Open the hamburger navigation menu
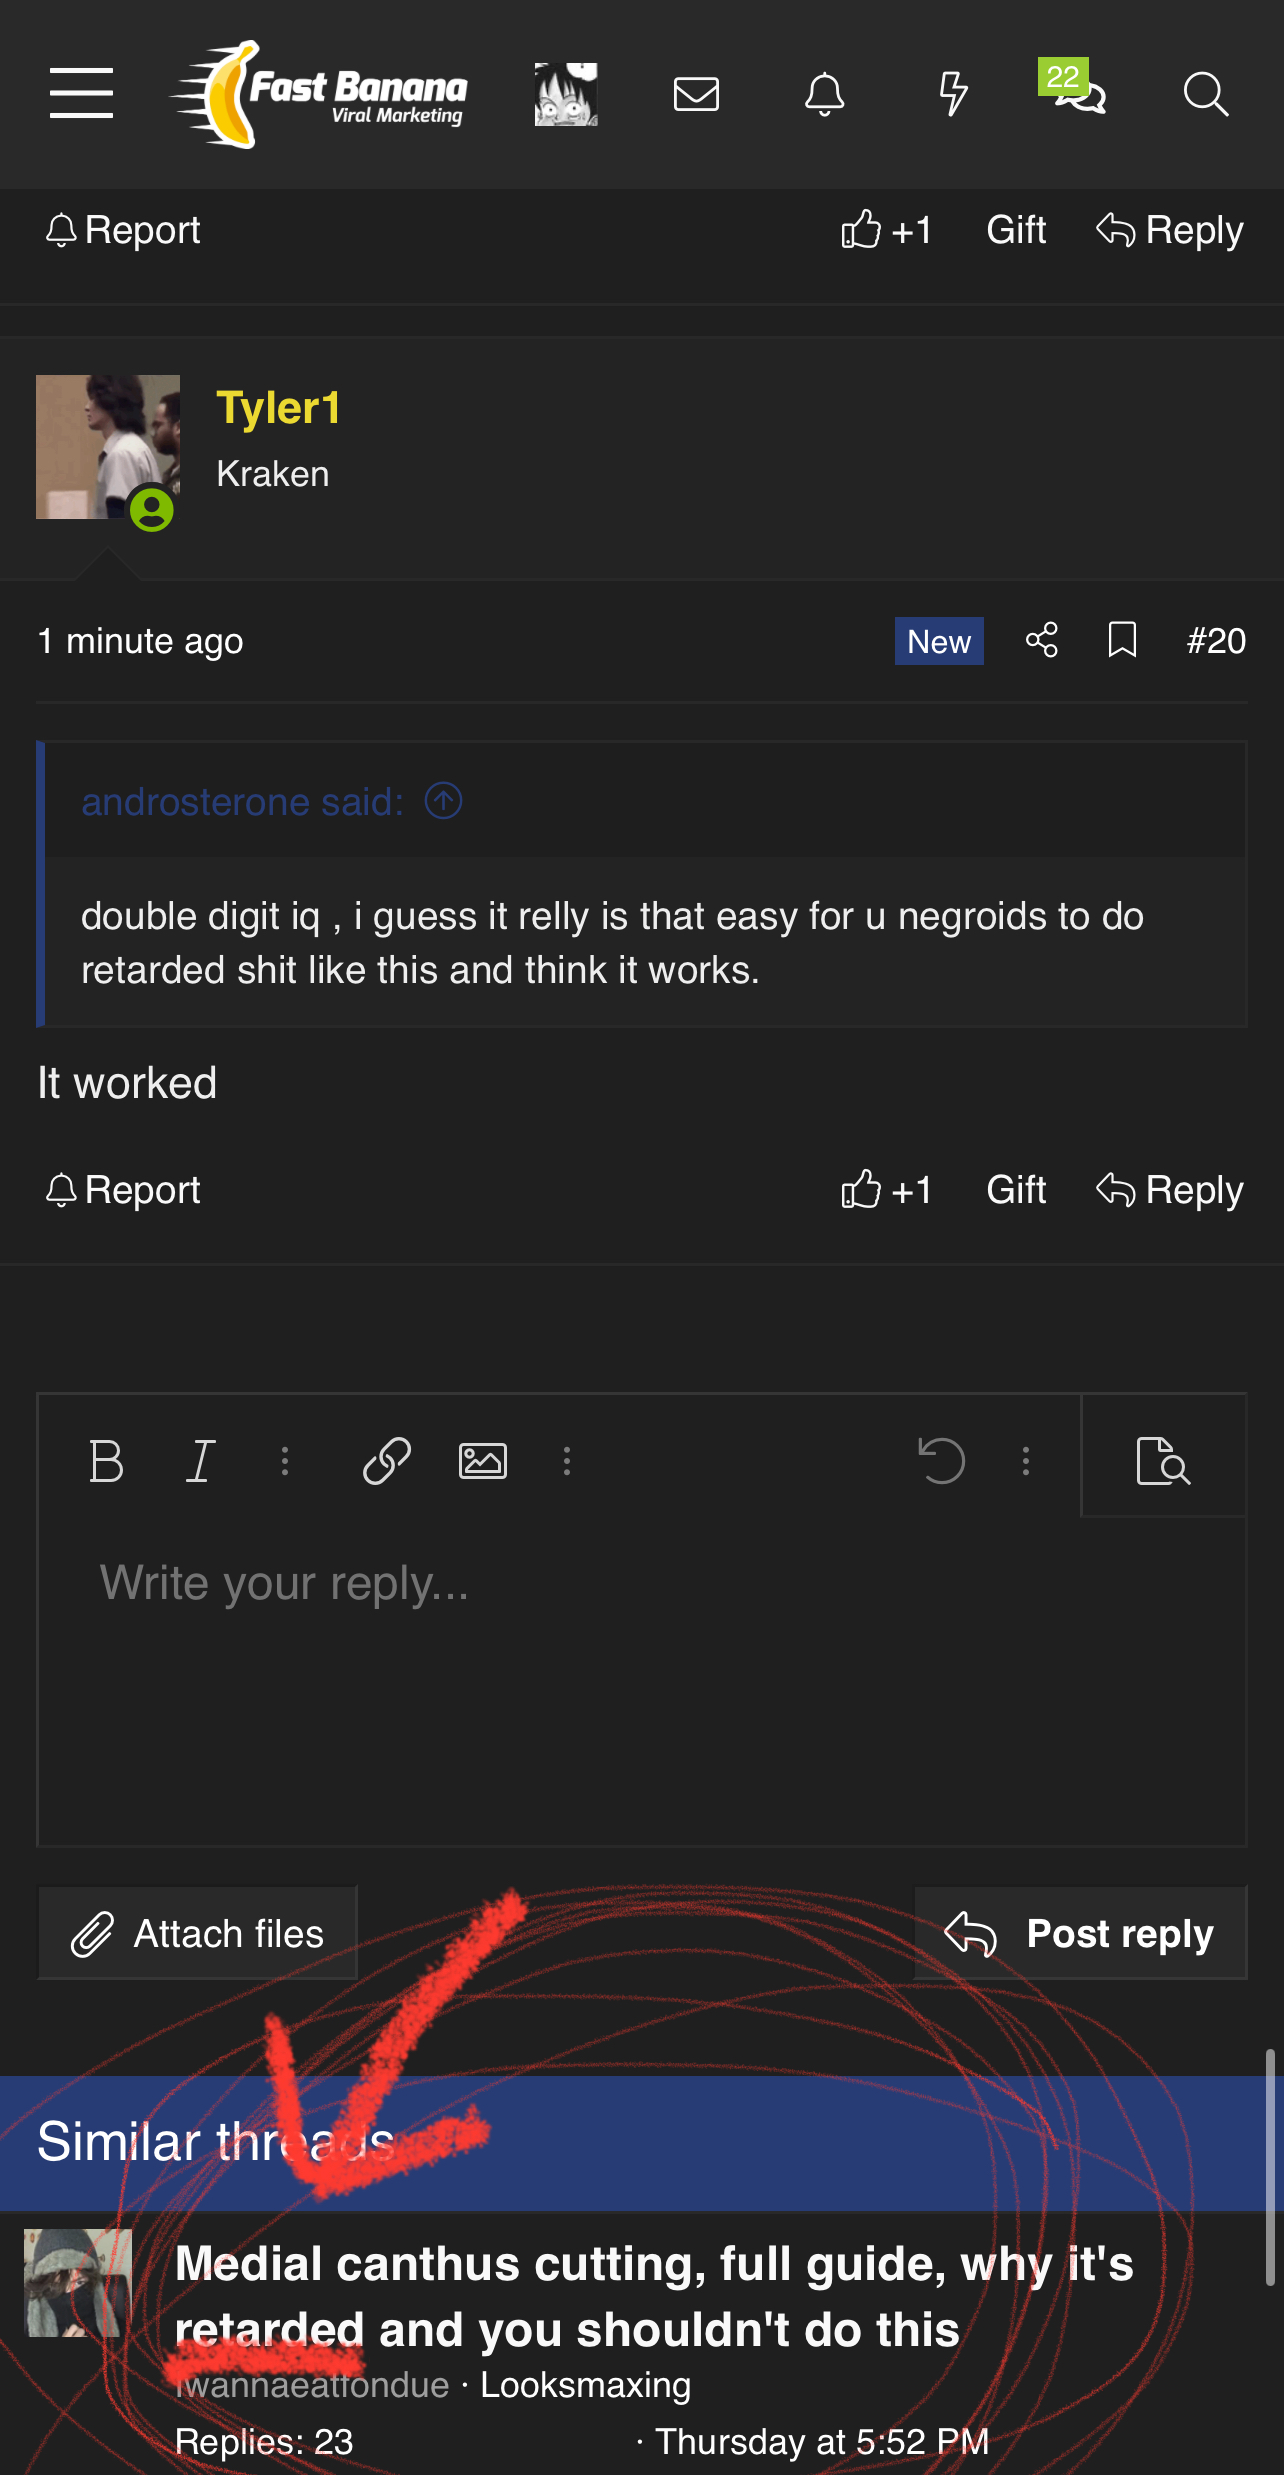1284x2475 pixels. 81,93
